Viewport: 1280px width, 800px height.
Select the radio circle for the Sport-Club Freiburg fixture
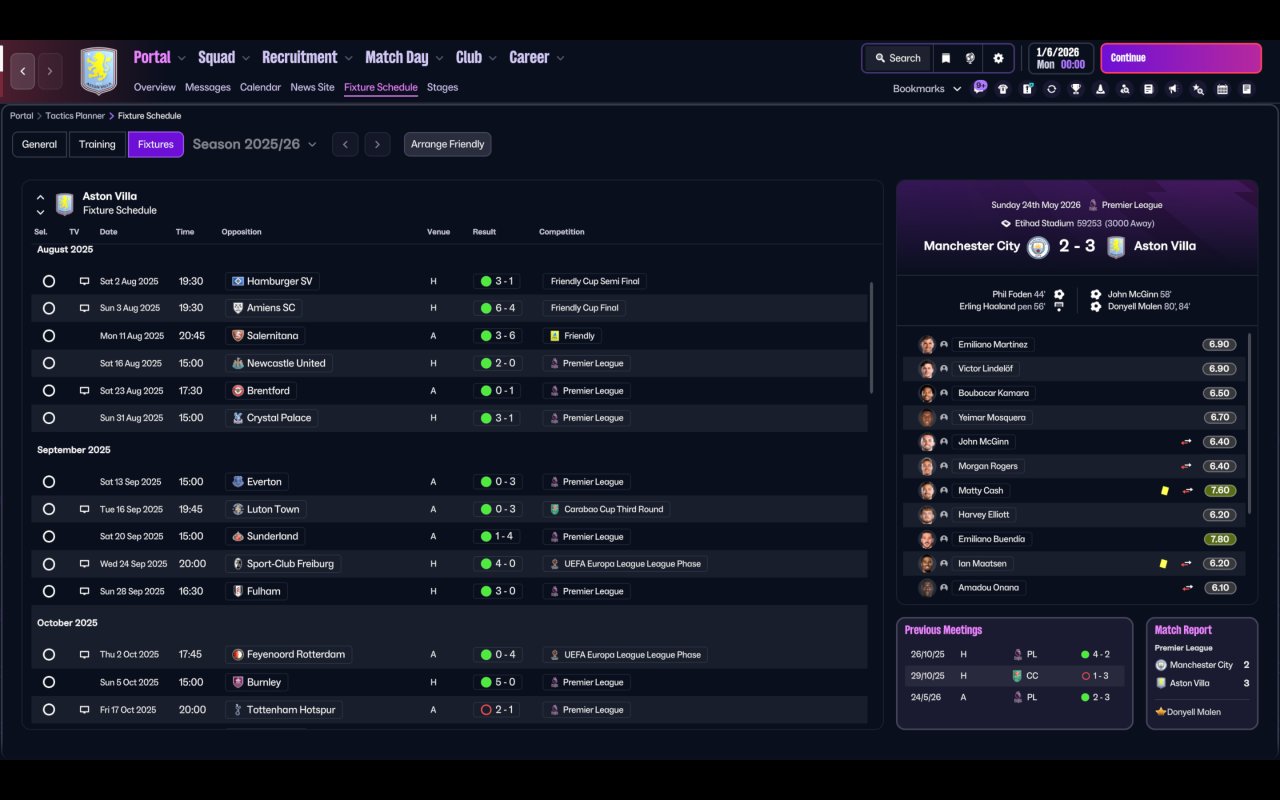[x=48, y=564]
